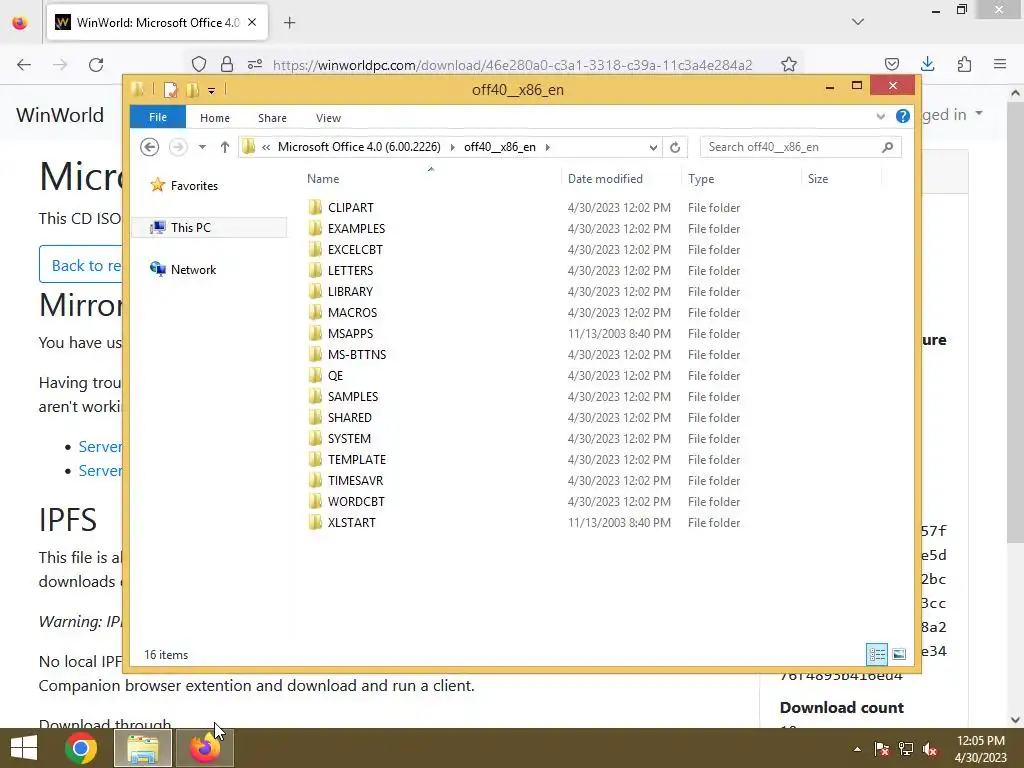Launch Google Chrome from taskbar
Image resolution: width=1024 pixels, height=768 pixels.
pyautogui.click(x=81, y=748)
